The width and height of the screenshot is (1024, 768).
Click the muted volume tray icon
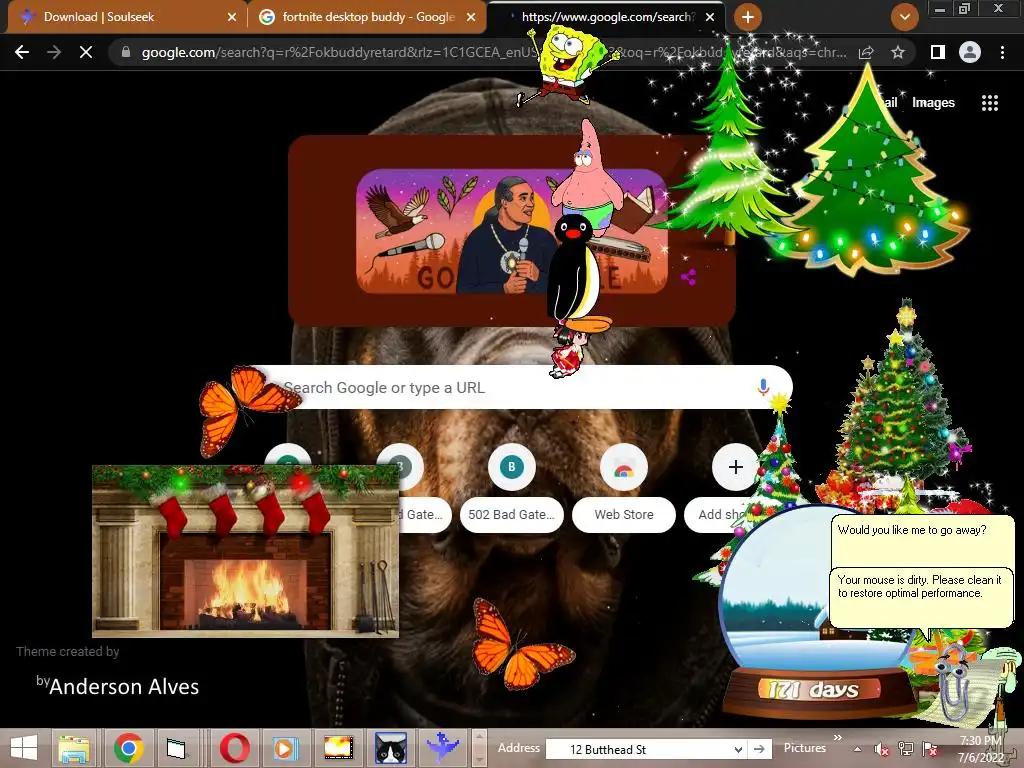pyautogui.click(x=881, y=750)
